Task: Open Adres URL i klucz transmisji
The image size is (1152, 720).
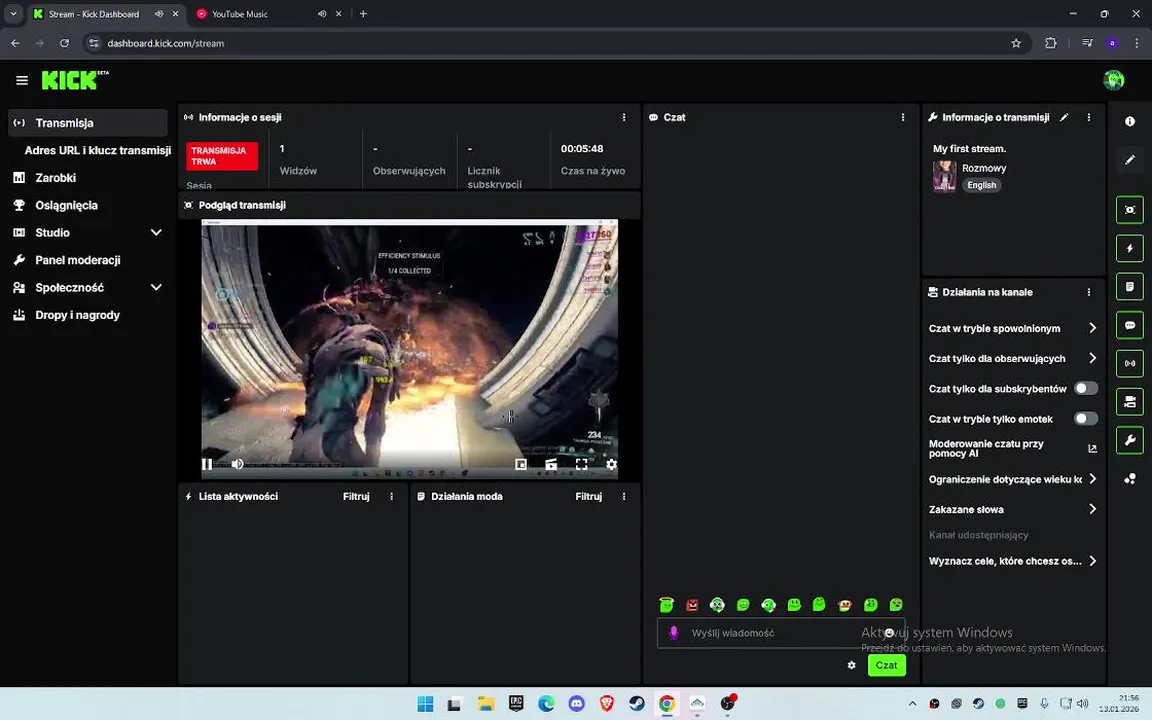Action: tap(97, 150)
